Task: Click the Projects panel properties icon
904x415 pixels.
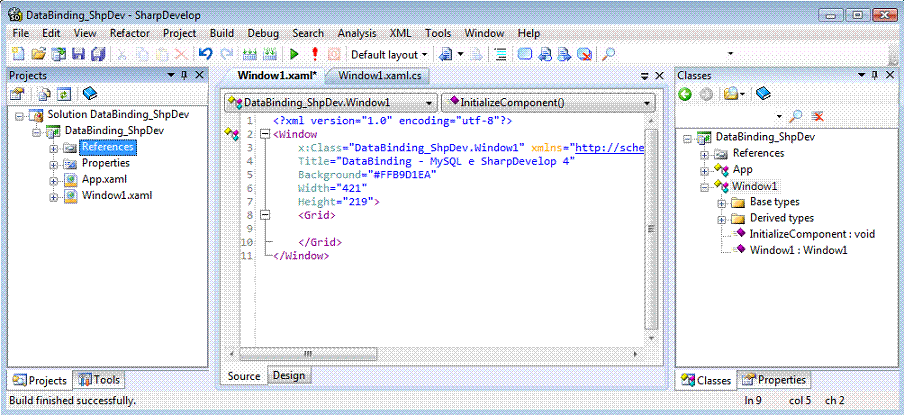Action: point(17,93)
